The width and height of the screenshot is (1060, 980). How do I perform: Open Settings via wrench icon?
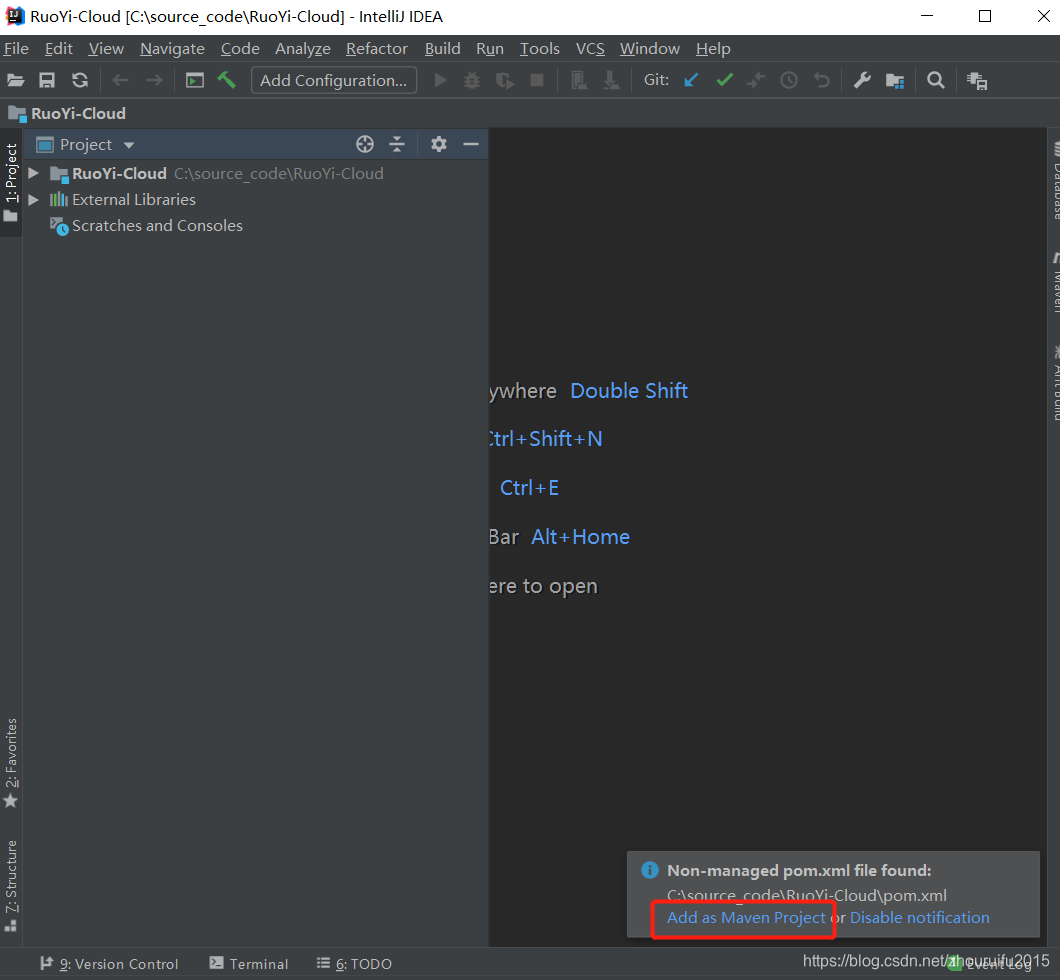pyautogui.click(x=862, y=80)
